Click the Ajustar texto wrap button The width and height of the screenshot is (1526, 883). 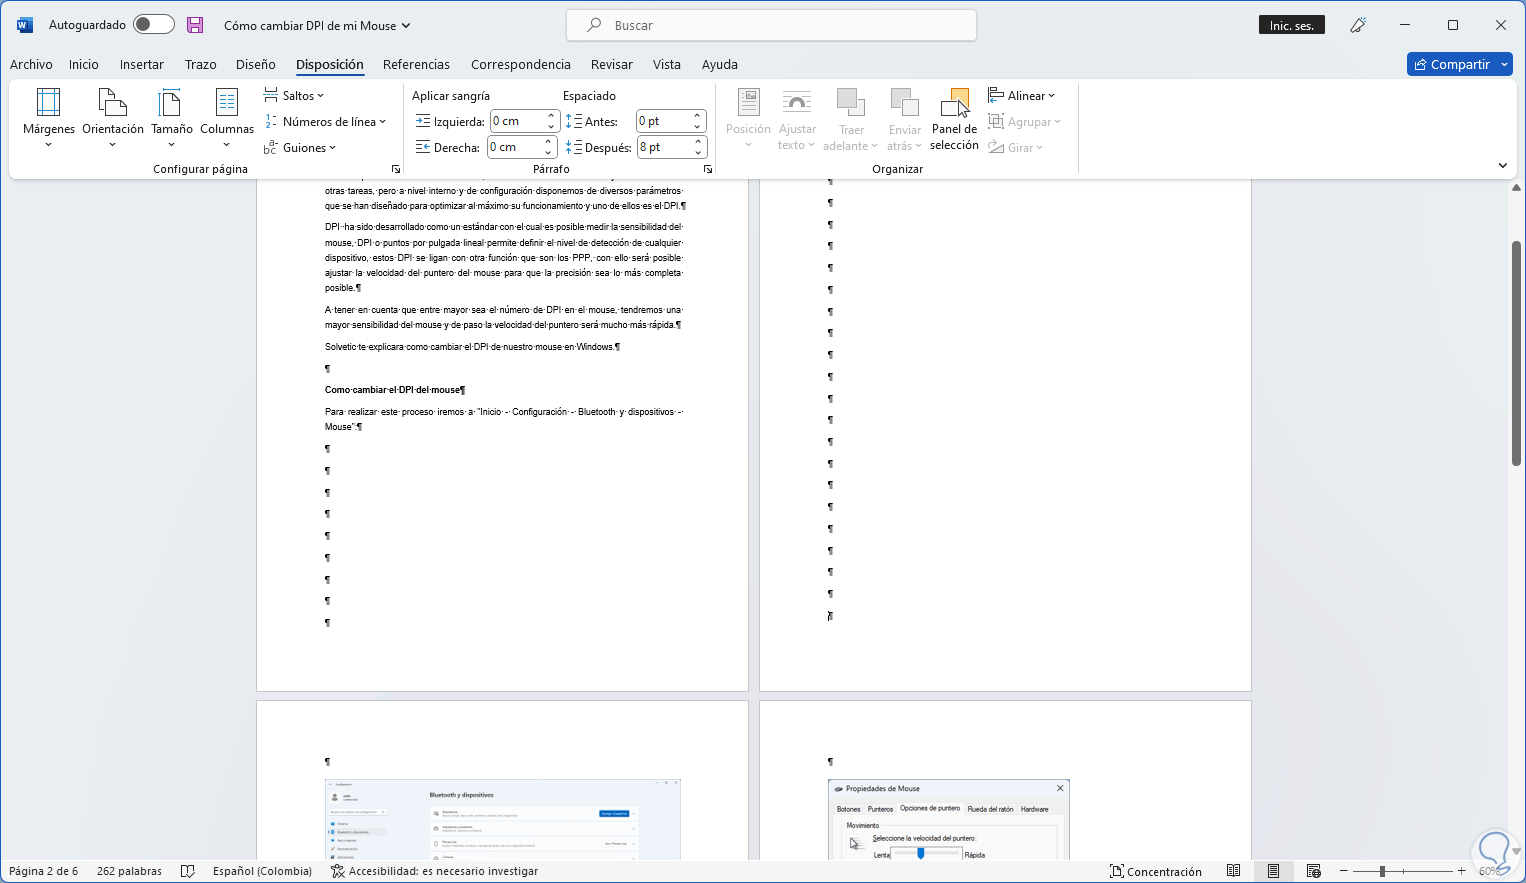(x=797, y=119)
